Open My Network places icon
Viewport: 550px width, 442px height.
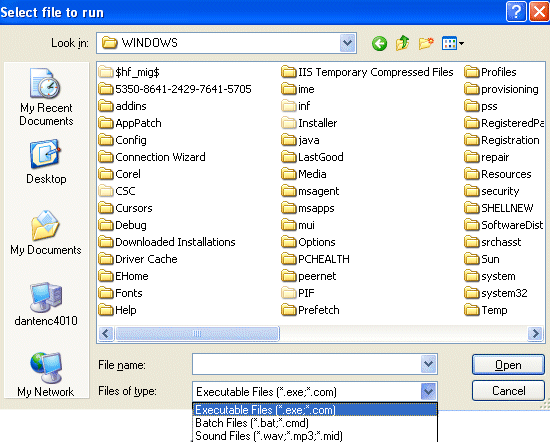coord(46,375)
